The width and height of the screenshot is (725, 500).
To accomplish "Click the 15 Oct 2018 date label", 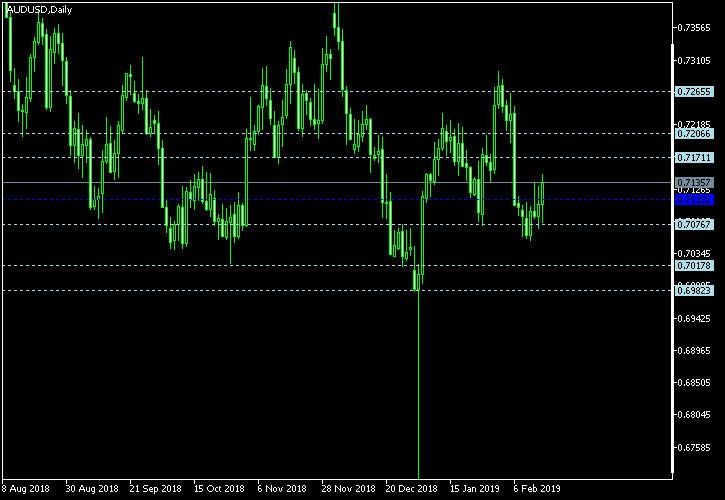I will [x=219, y=488].
